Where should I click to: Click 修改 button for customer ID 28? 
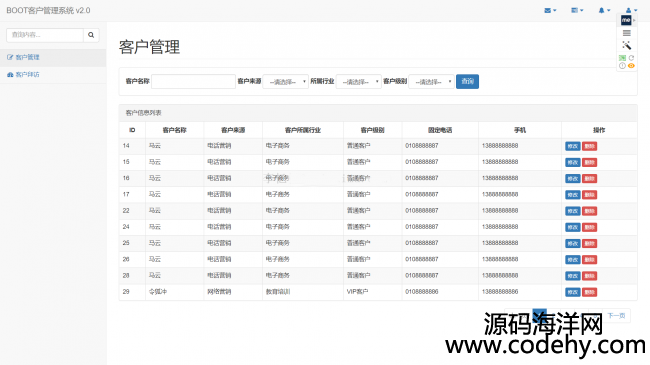572,276
